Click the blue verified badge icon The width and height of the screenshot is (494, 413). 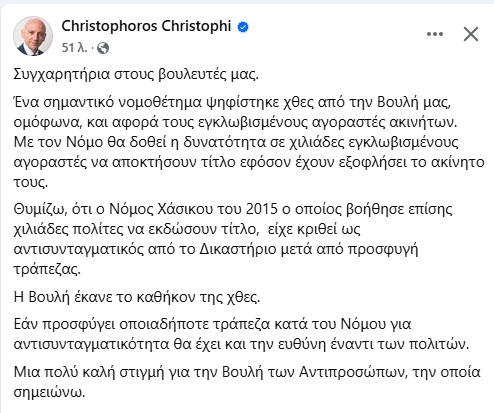pos(243,27)
